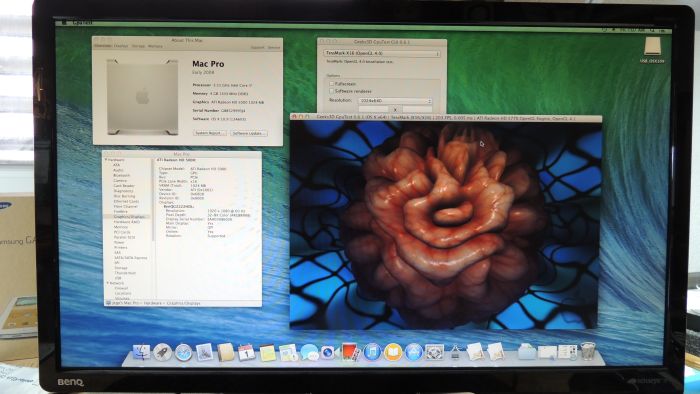Select PCI Cards in sidebar

point(122,232)
